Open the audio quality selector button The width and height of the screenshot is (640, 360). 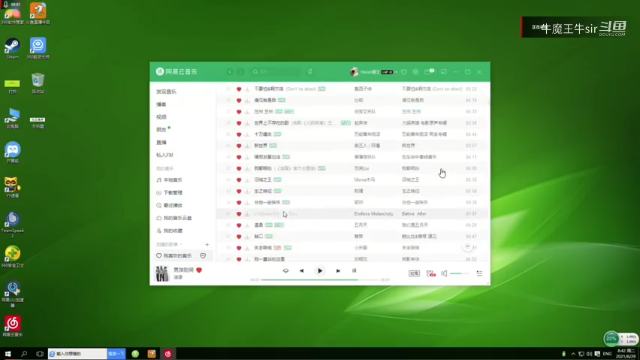tap(414, 273)
